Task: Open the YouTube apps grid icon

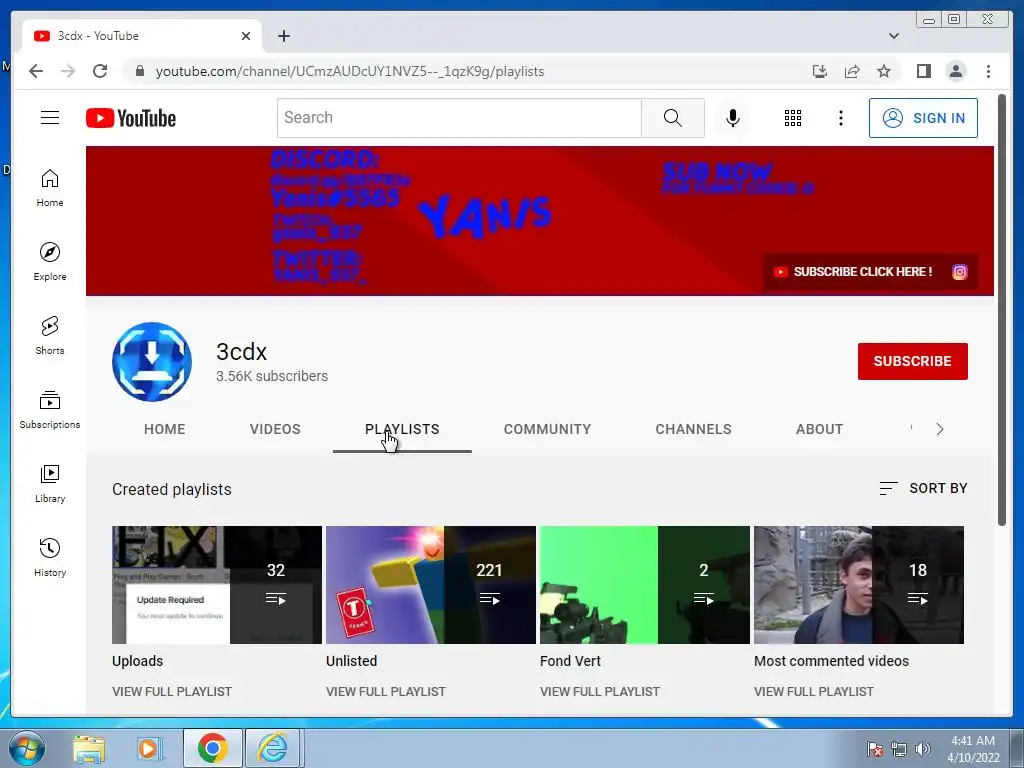Action: tap(793, 118)
